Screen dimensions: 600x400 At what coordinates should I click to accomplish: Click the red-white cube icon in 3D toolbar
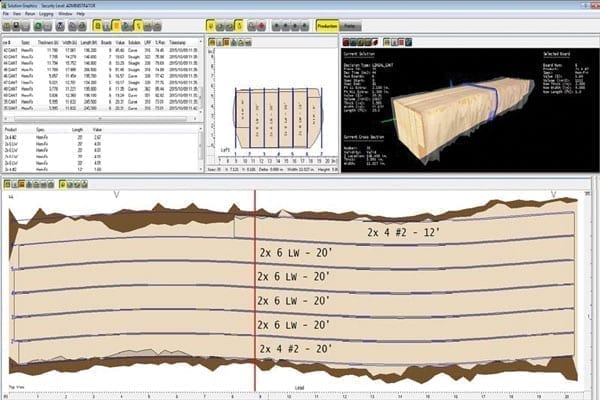(375, 42)
